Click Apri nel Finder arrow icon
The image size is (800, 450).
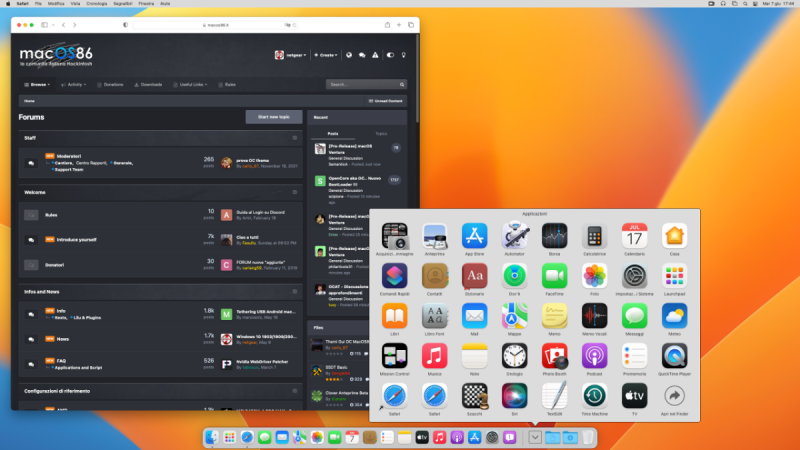pos(674,396)
